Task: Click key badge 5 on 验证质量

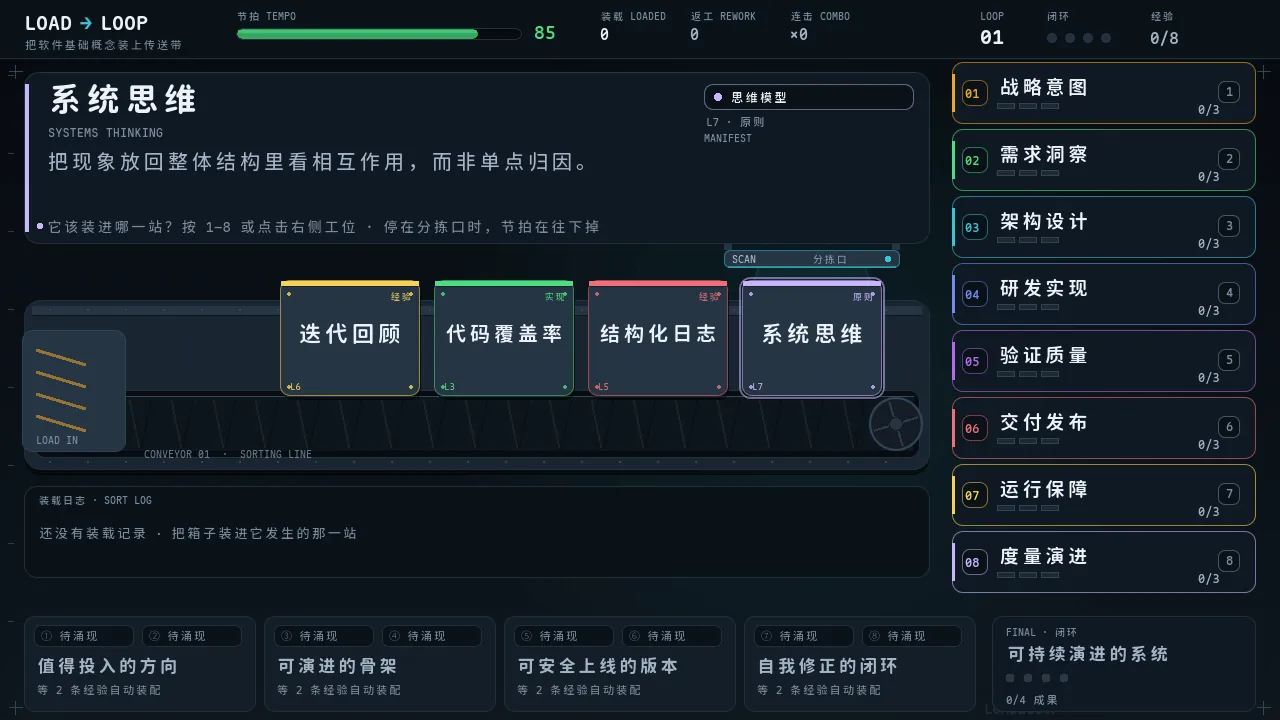Action: coord(1229,360)
